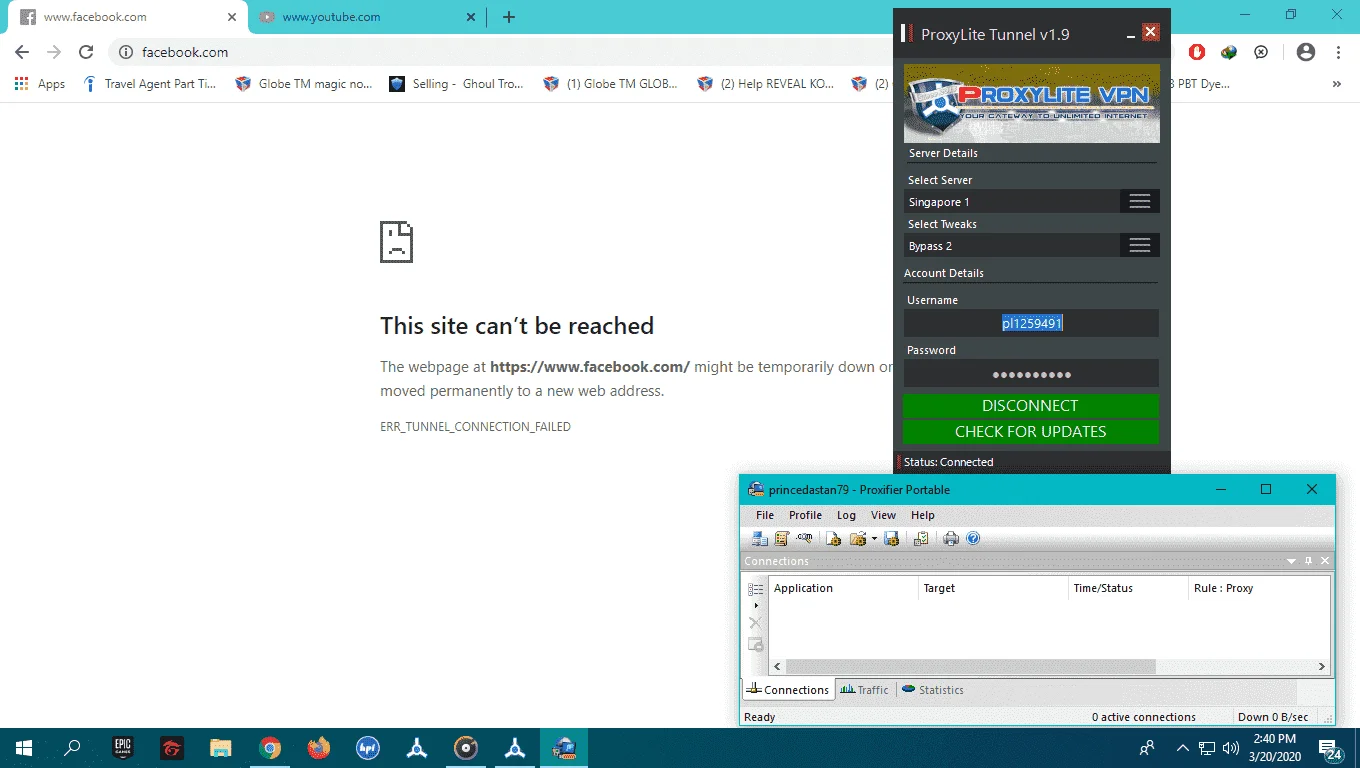Pin the Connections pane
Viewport: 1360px width, 768px height.
tap(1308, 562)
